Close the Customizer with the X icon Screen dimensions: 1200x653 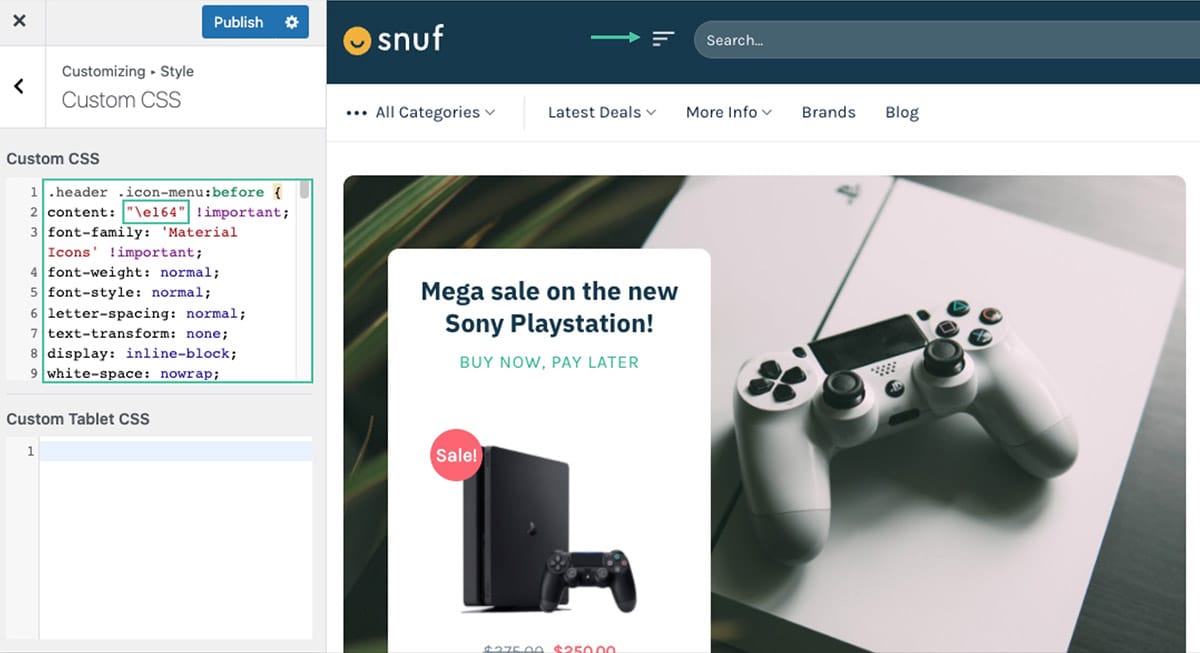click(x=19, y=21)
